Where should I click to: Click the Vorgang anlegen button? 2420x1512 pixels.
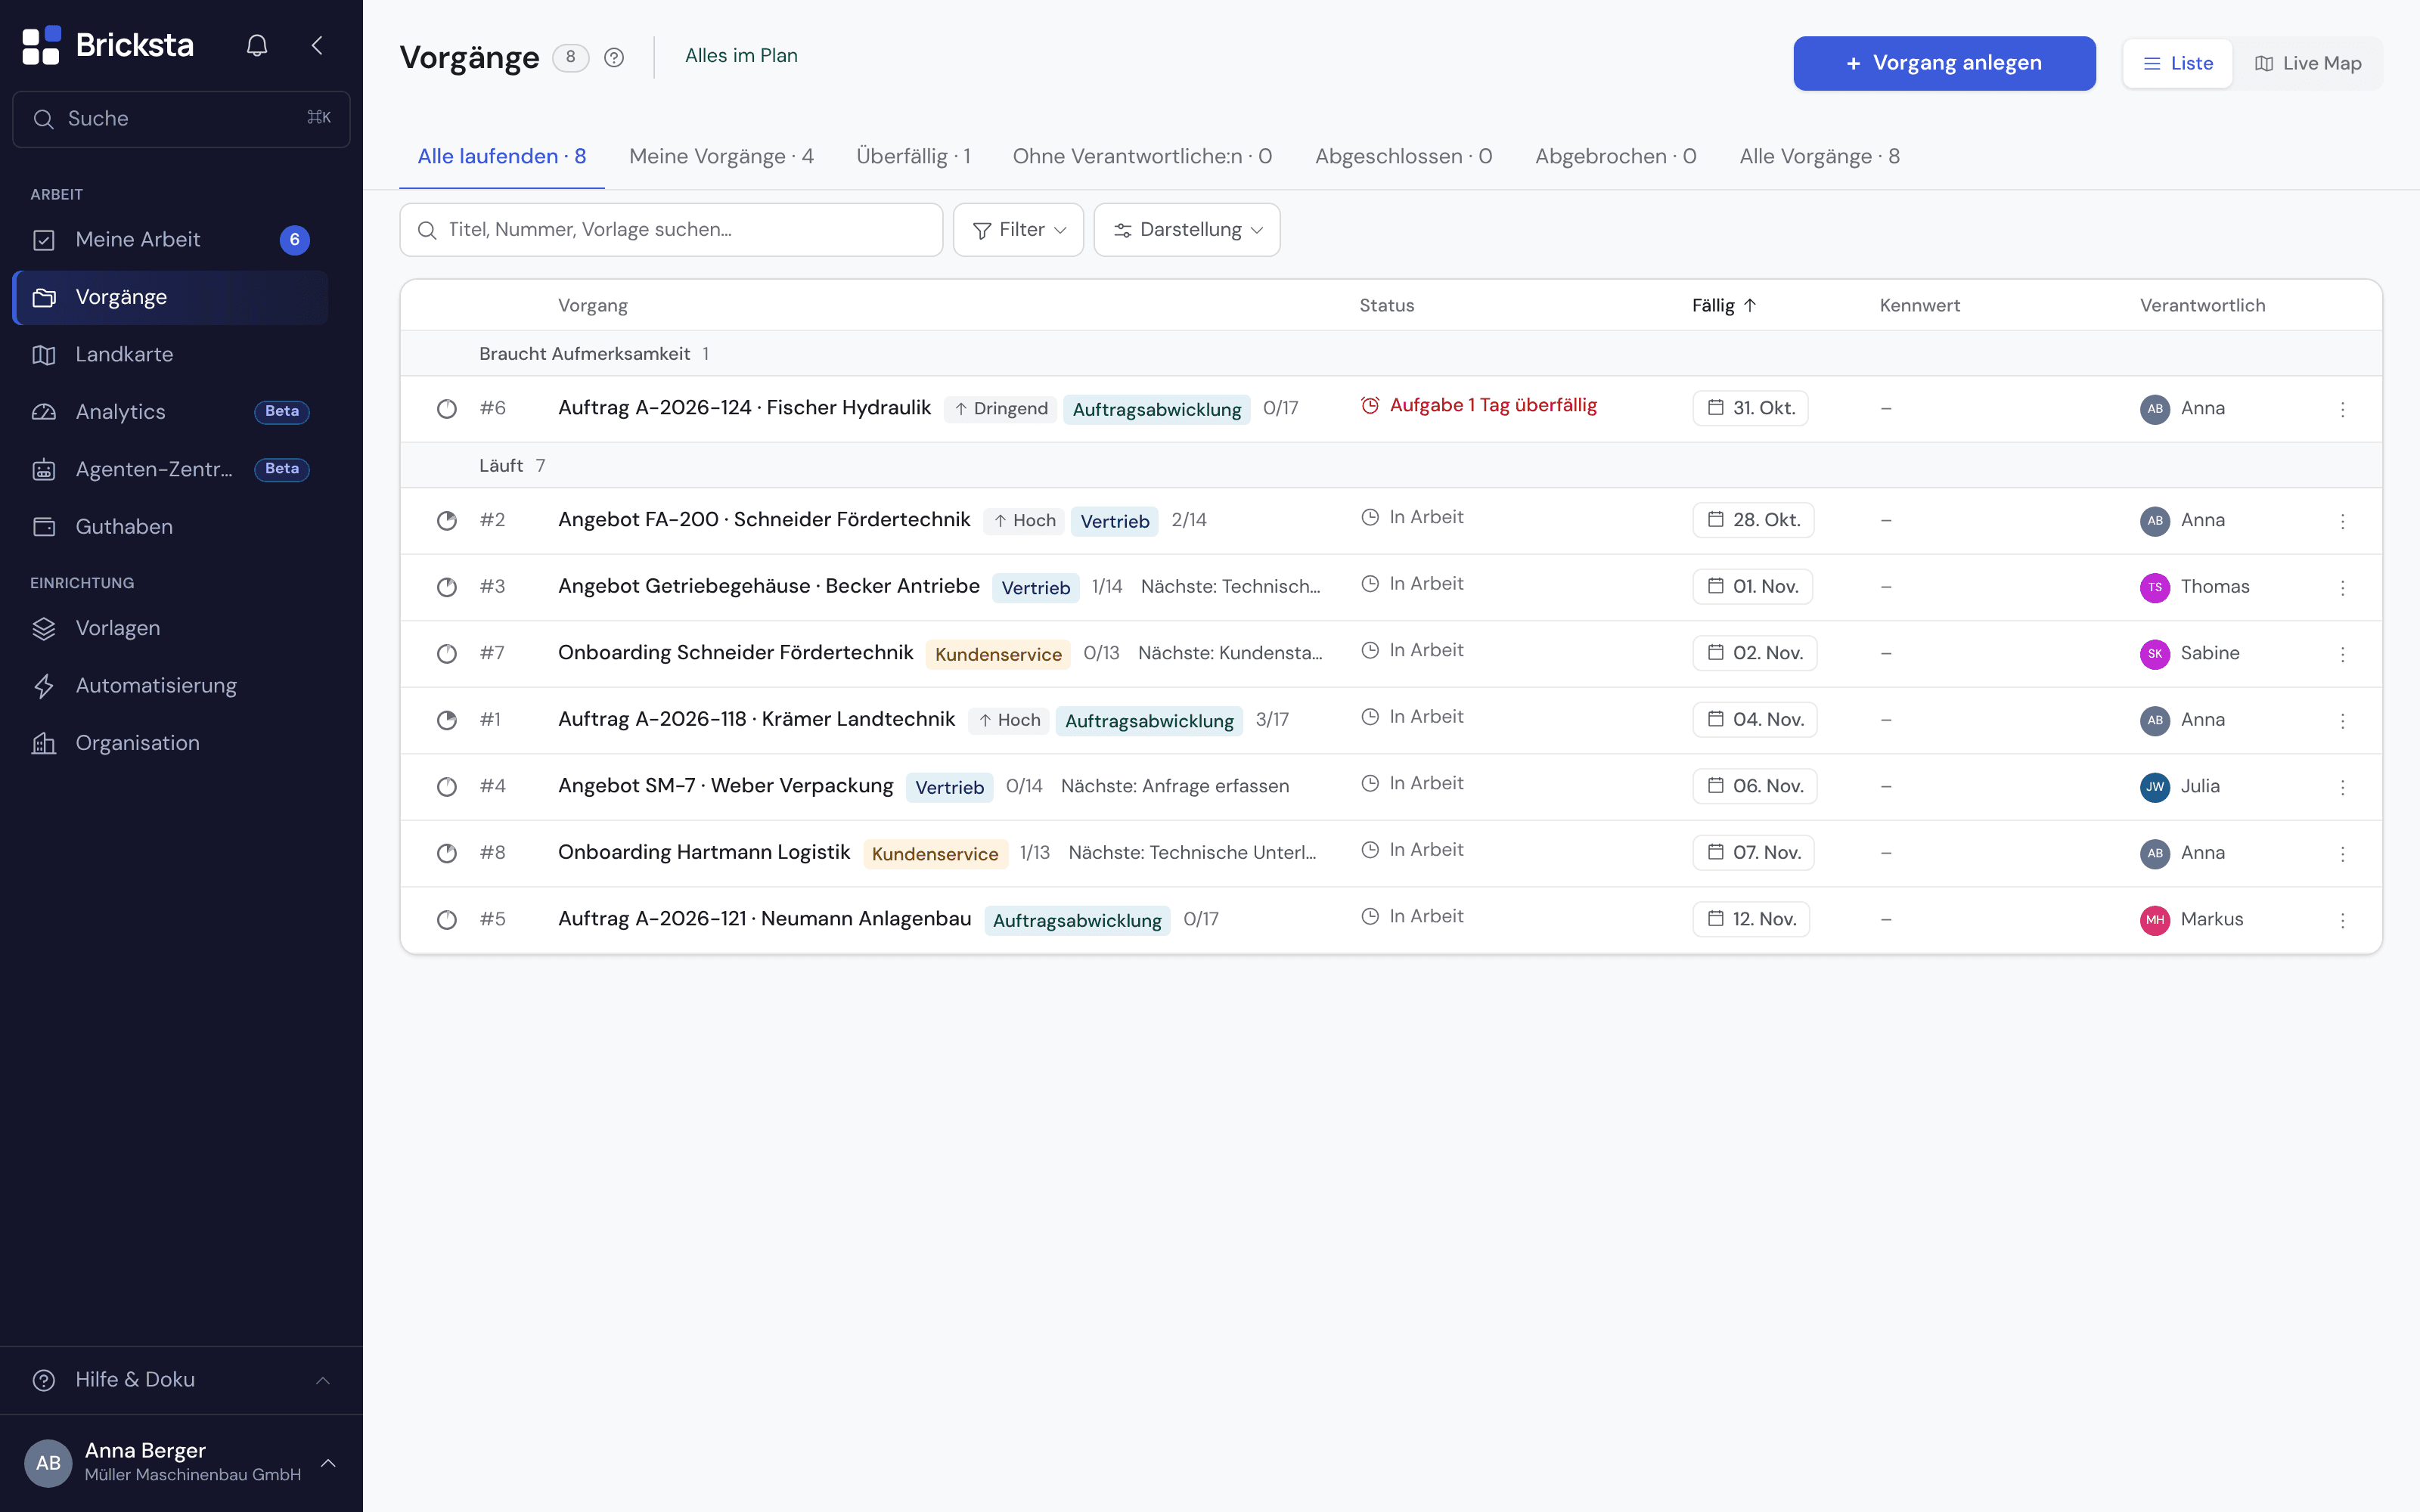1944,63
